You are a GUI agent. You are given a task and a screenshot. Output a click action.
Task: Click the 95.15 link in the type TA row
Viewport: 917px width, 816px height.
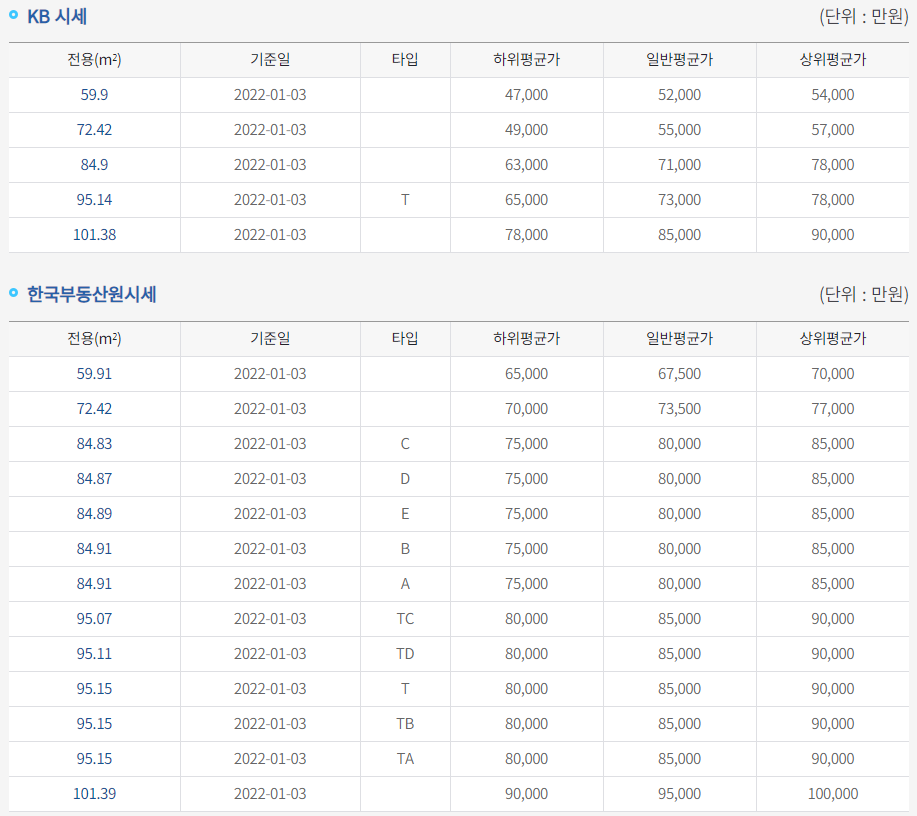tap(94, 759)
